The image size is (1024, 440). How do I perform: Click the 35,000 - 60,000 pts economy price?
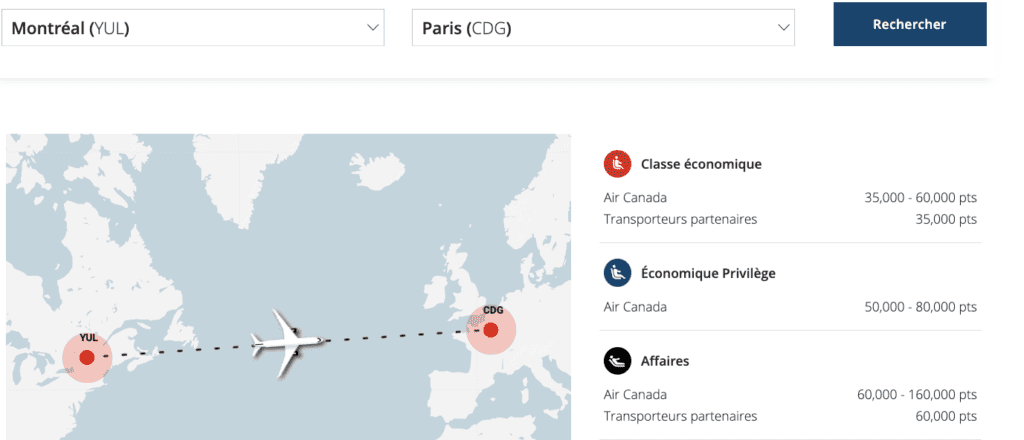point(920,198)
